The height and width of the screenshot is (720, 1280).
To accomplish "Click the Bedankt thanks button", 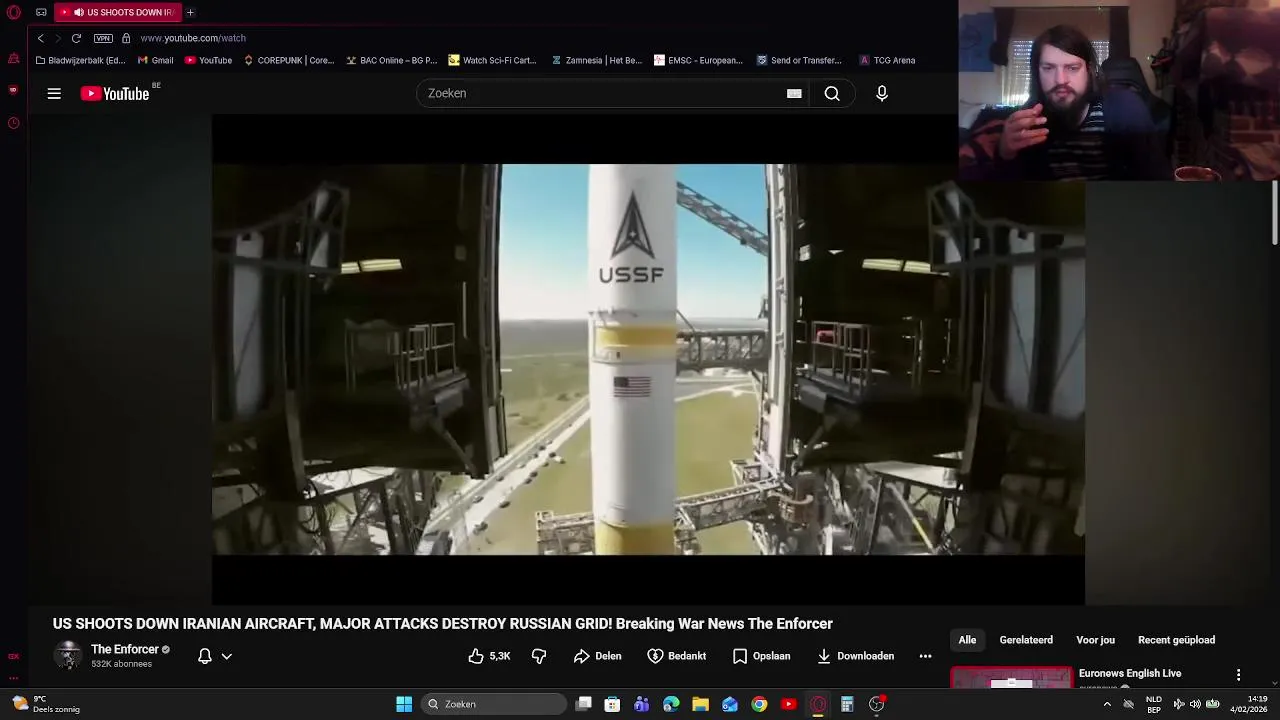I will pyautogui.click(x=676, y=656).
